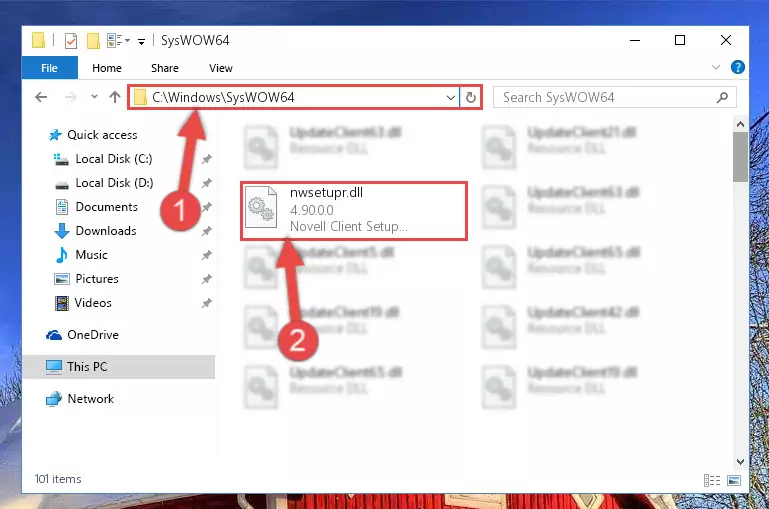The image size is (769, 509).
Task: Open Videos folder in sidebar
Action: click(x=93, y=303)
